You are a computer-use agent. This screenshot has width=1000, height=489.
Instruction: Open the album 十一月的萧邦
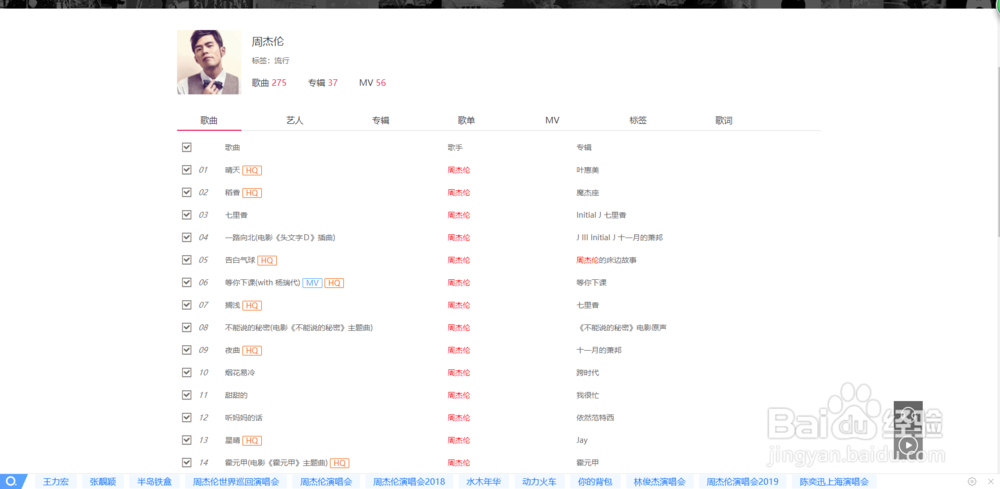click(599, 350)
